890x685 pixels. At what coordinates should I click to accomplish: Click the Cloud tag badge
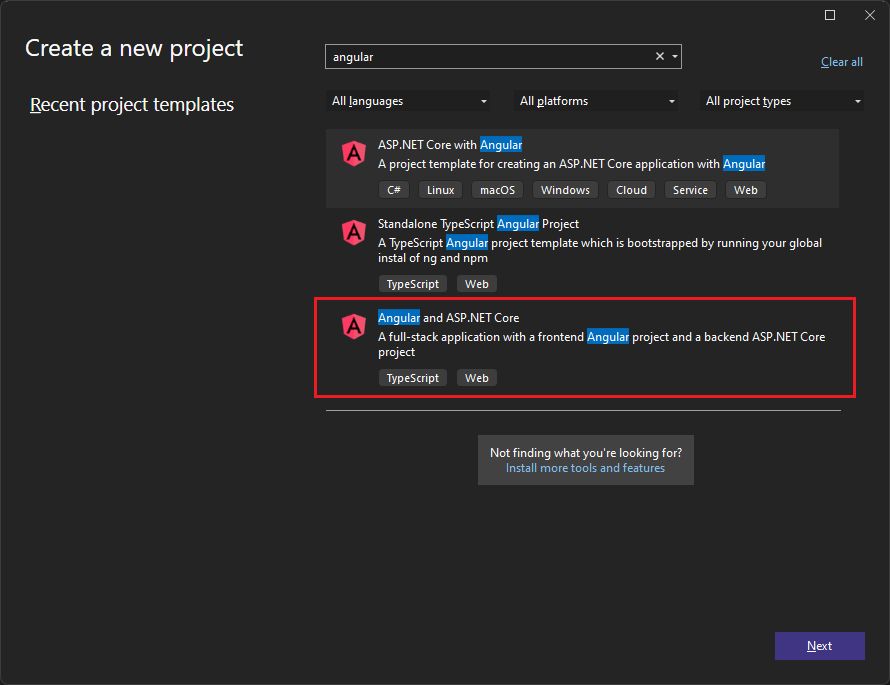(x=631, y=189)
